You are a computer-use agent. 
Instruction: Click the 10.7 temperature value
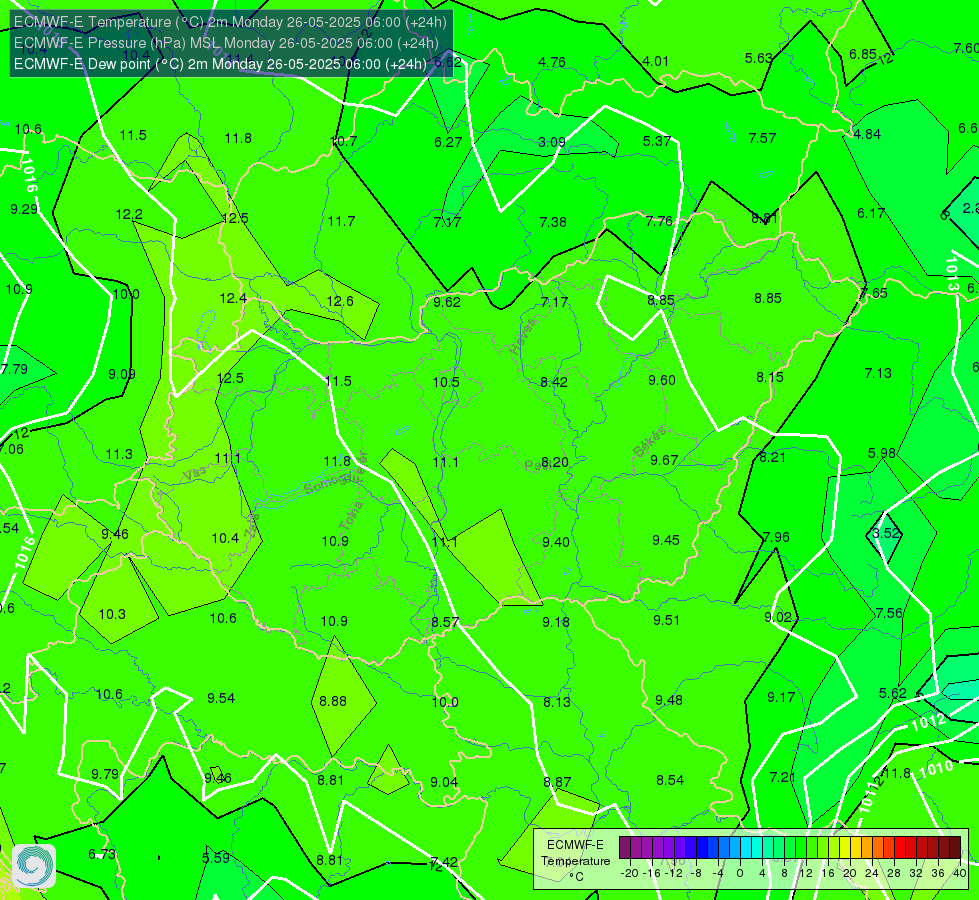click(x=344, y=141)
